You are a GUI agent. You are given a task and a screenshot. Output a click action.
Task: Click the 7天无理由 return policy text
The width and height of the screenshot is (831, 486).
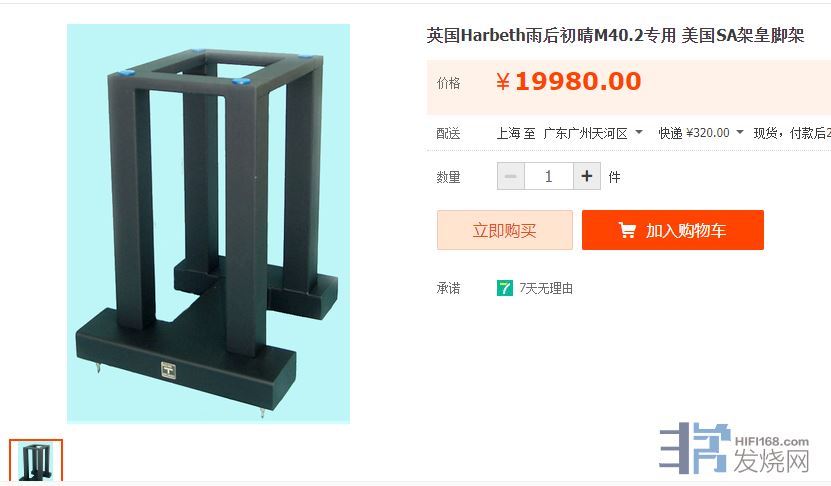tap(546, 288)
